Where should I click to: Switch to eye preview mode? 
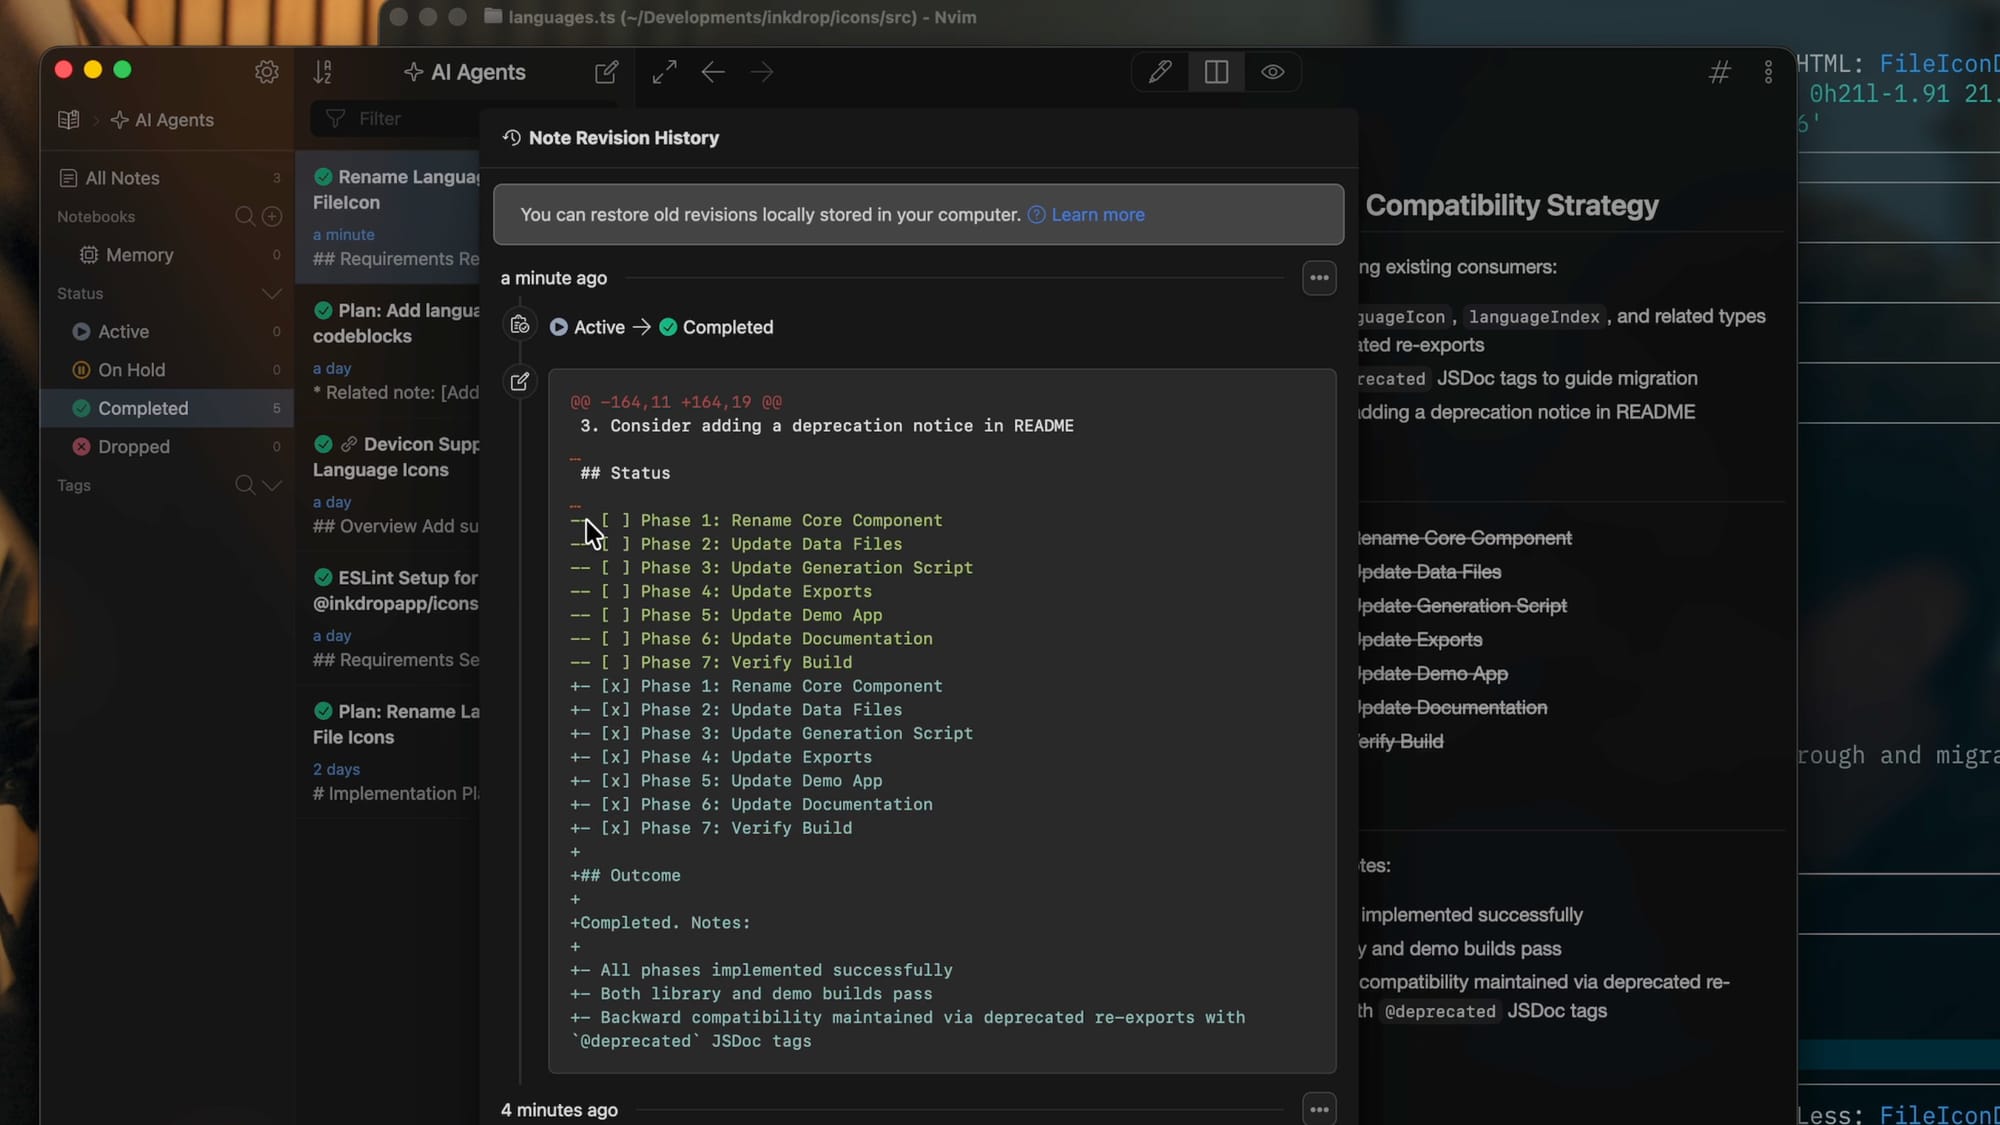point(1272,72)
